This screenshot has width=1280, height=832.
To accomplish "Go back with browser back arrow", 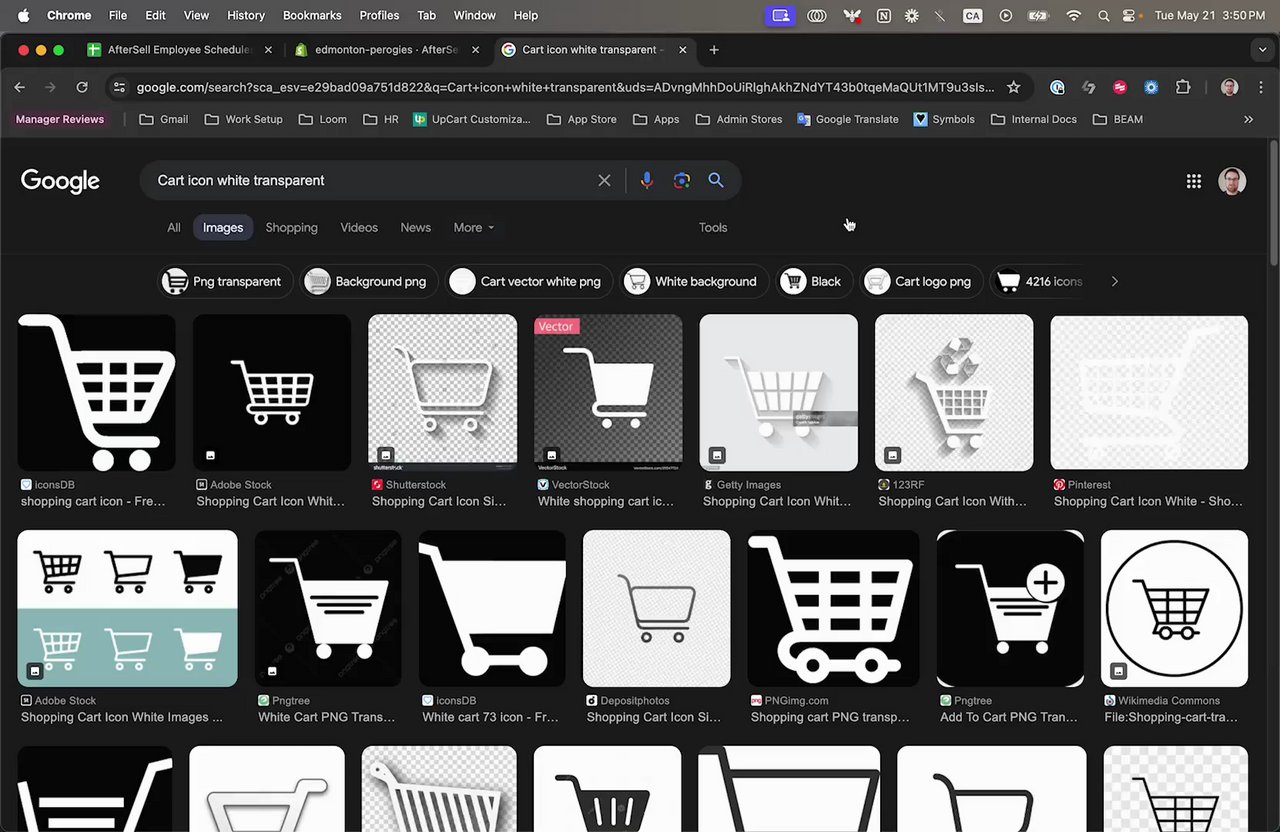I will pos(20,87).
